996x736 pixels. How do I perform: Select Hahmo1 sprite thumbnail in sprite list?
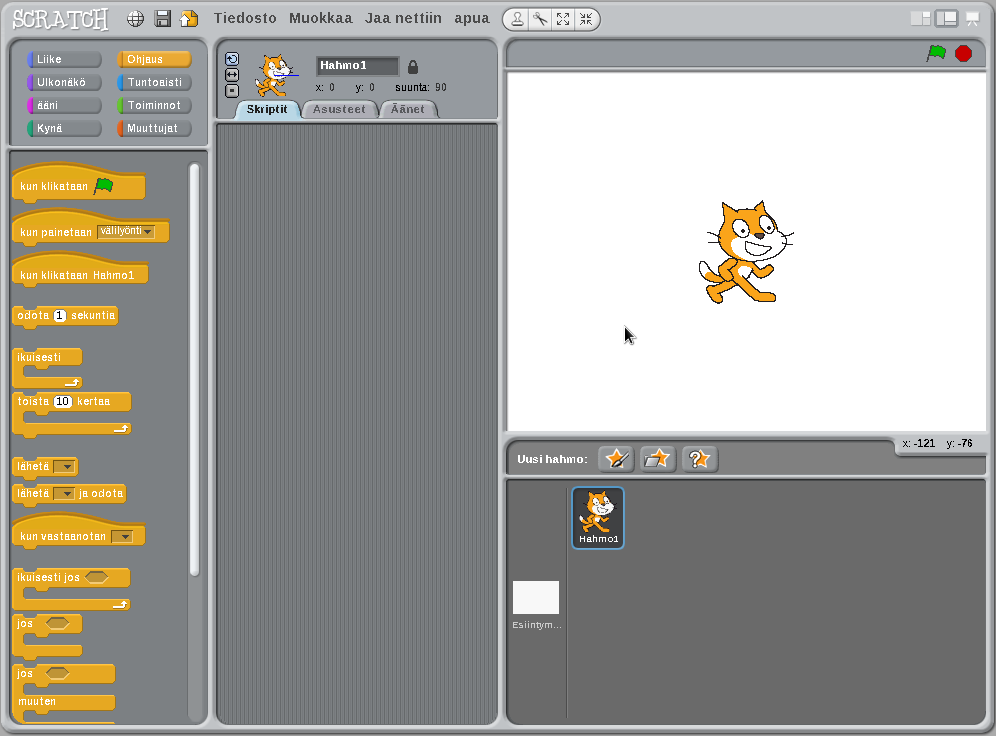598,518
